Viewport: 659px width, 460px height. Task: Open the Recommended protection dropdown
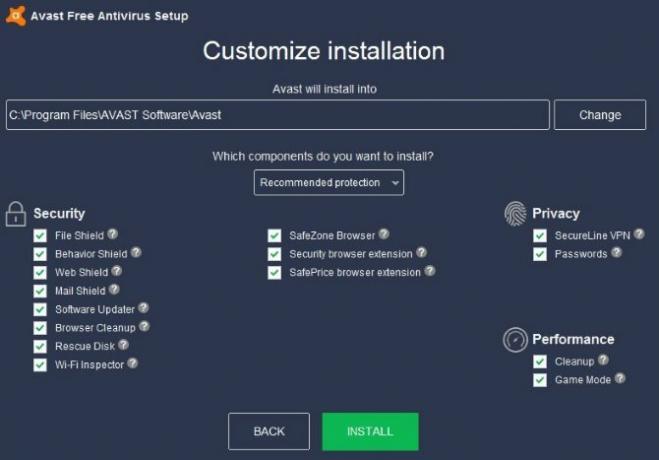[x=329, y=182]
